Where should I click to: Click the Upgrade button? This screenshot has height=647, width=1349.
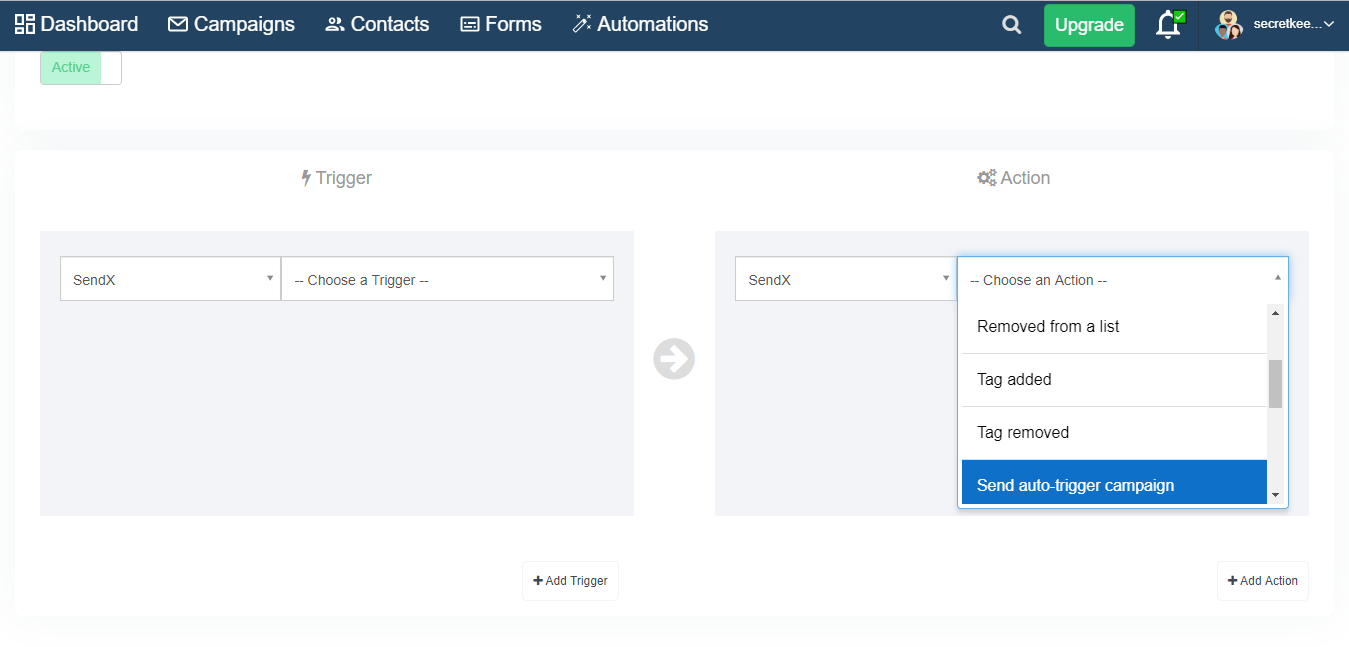[x=1089, y=25]
